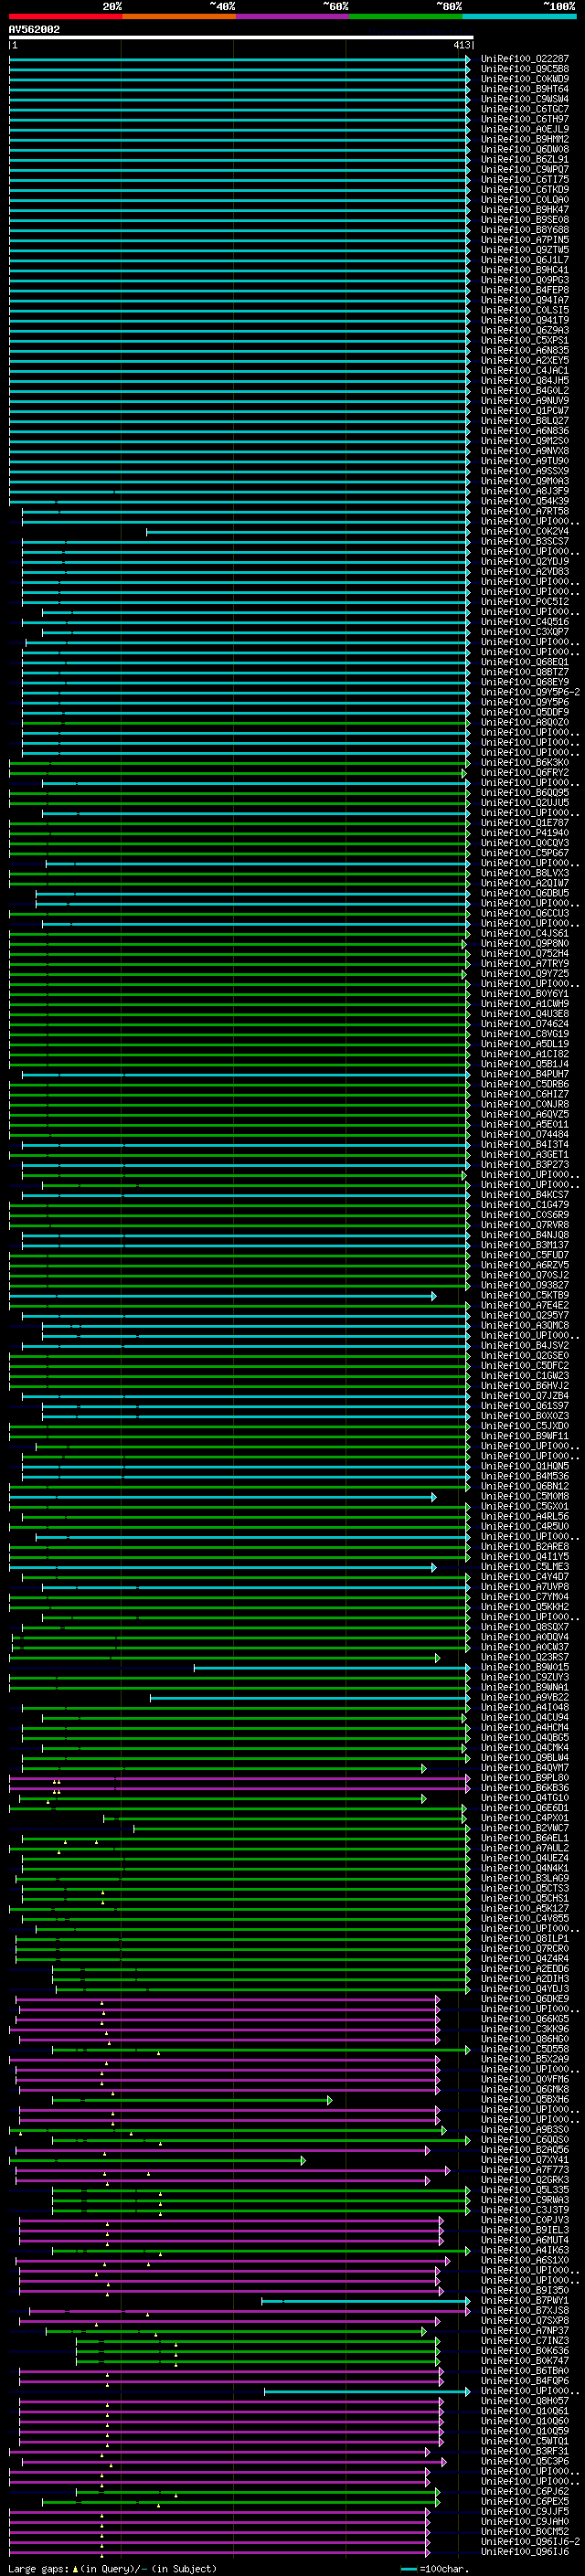Open the UniRef100_Q22287 hit
The image size is (585, 2576).
pyautogui.click(x=524, y=59)
